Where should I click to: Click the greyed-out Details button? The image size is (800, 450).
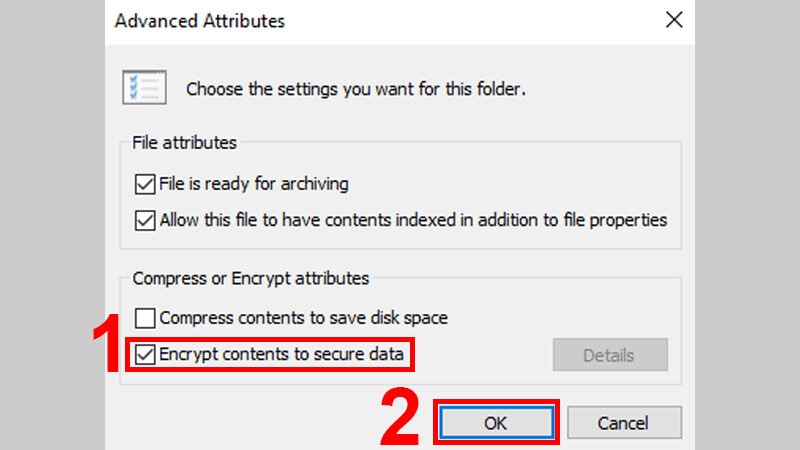(x=609, y=354)
